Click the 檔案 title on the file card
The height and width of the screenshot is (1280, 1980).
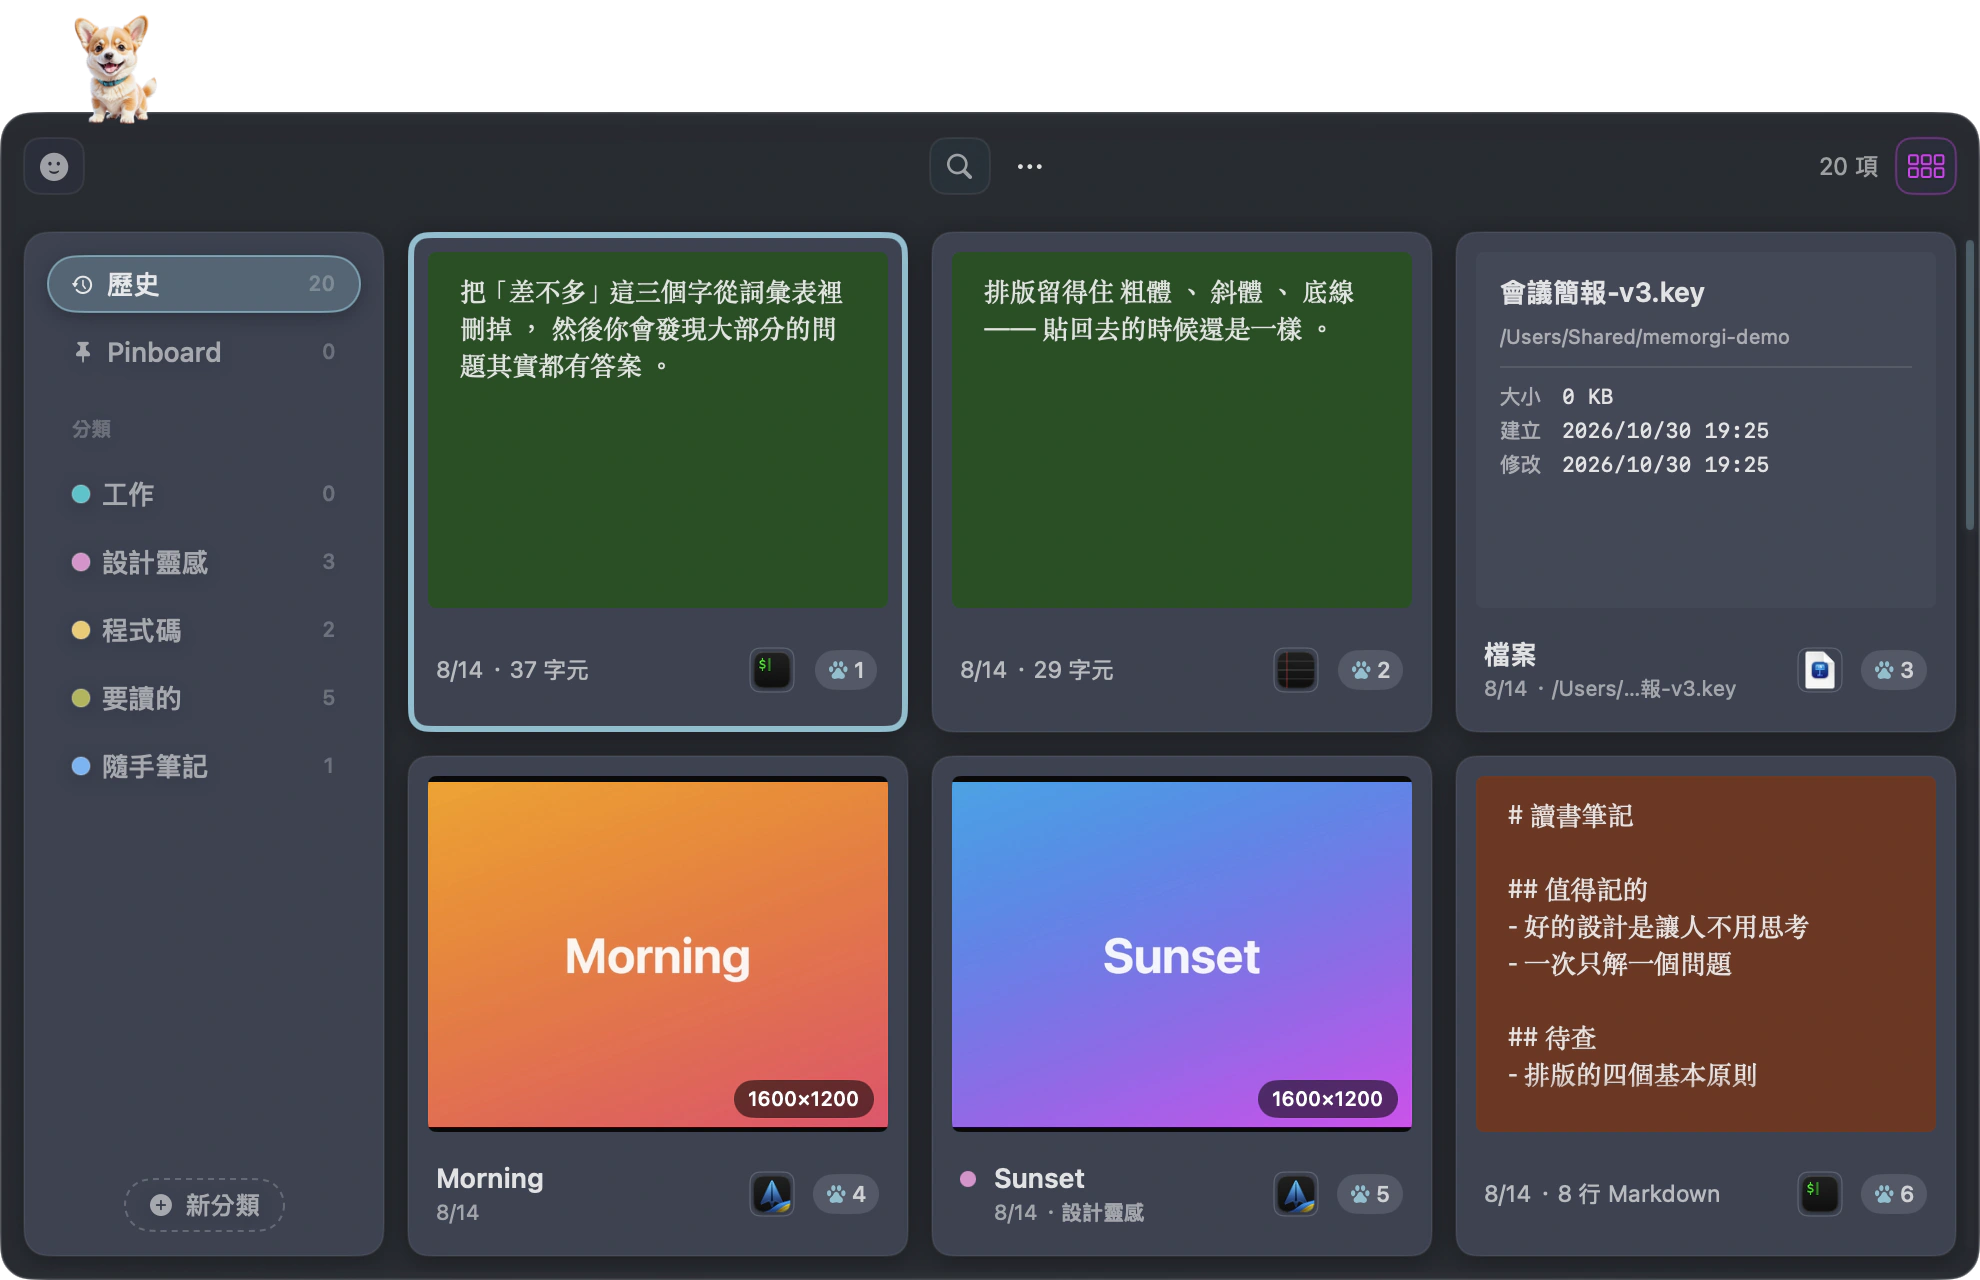tap(1510, 655)
